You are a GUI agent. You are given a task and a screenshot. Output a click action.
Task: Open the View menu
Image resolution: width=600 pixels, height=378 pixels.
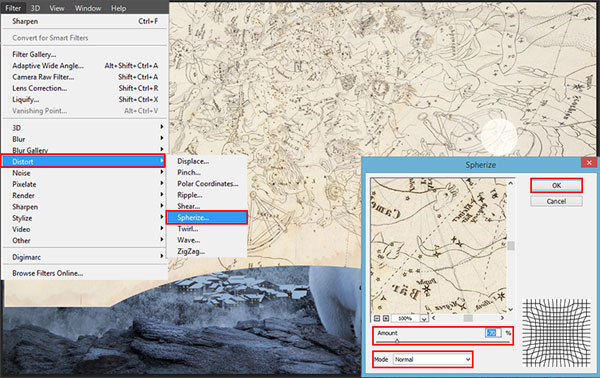pos(57,8)
